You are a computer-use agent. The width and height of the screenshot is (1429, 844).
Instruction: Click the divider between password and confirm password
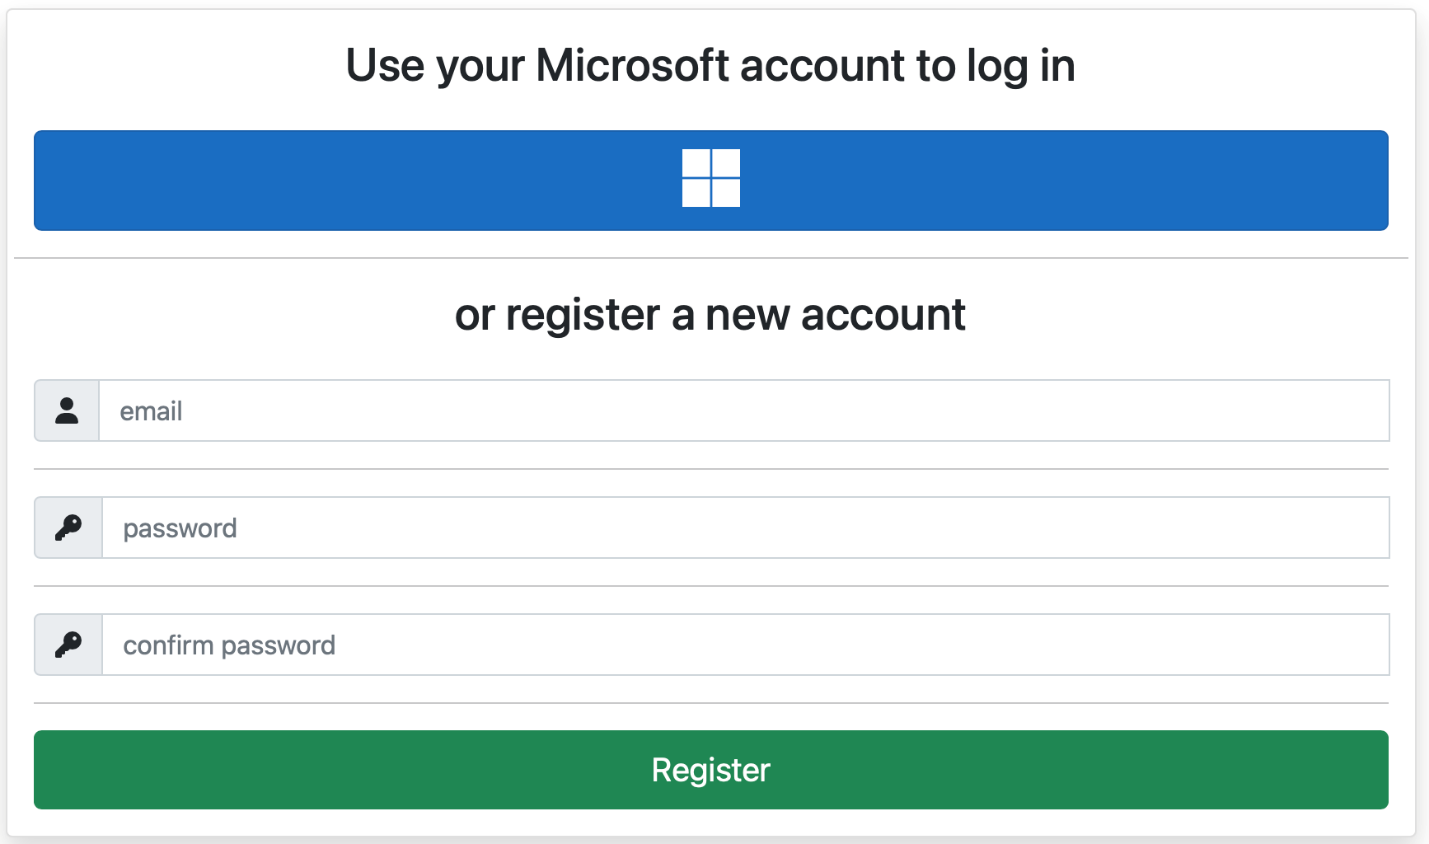[x=711, y=586]
